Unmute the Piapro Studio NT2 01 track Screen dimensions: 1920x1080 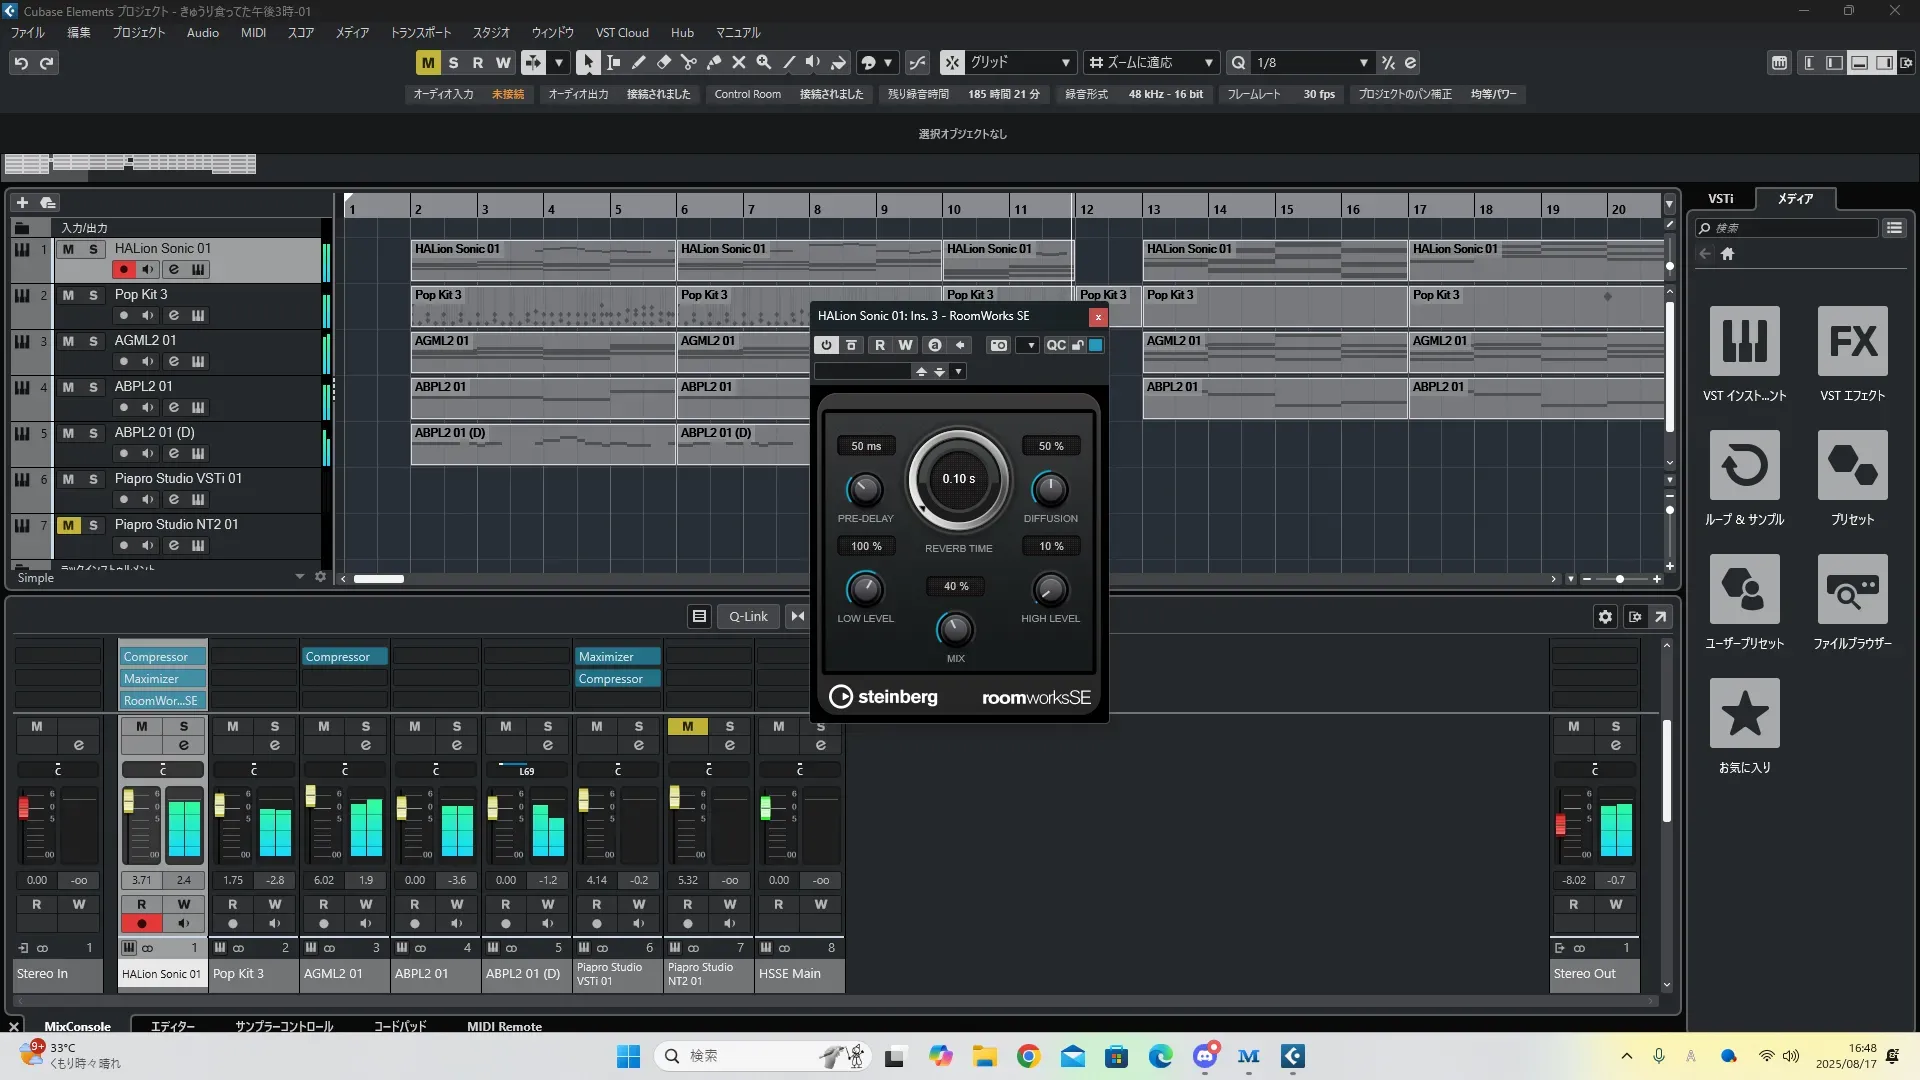(68, 525)
